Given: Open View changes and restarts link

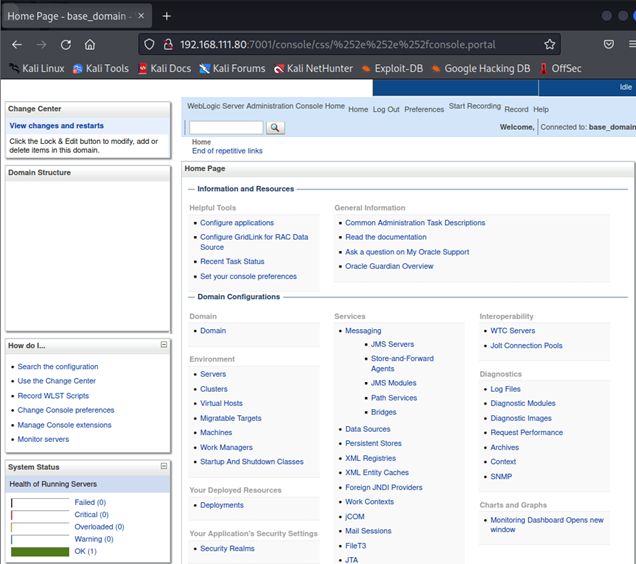Looking at the screenshot, I should [56, 126].
